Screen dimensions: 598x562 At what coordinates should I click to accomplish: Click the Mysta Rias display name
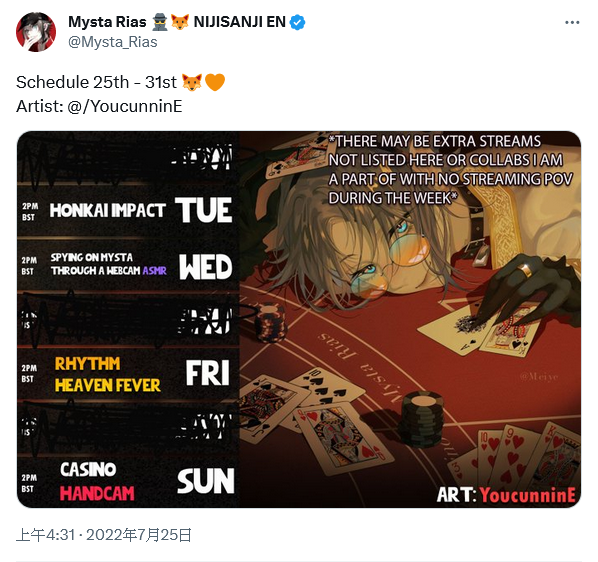click(x=107, y=22)
